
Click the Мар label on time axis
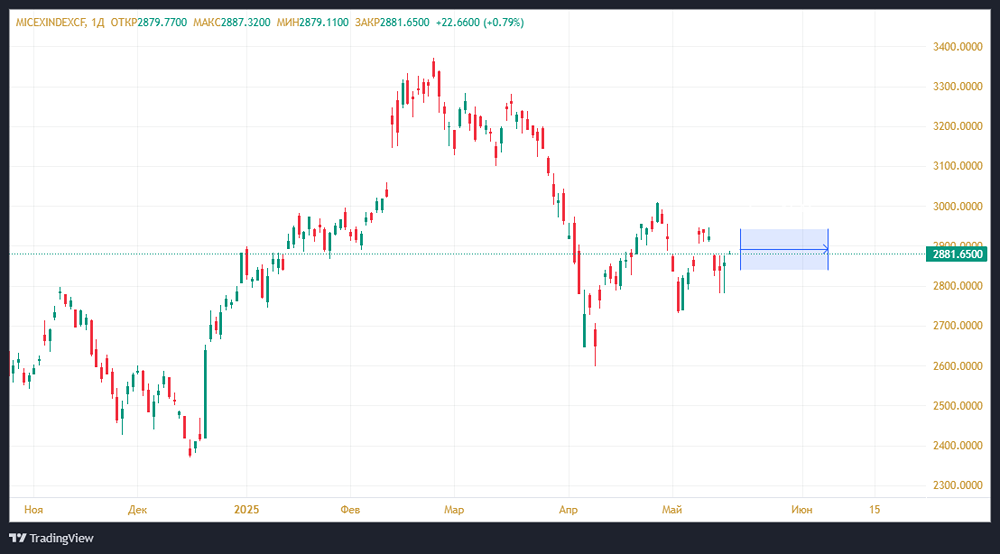pos(454,509)
